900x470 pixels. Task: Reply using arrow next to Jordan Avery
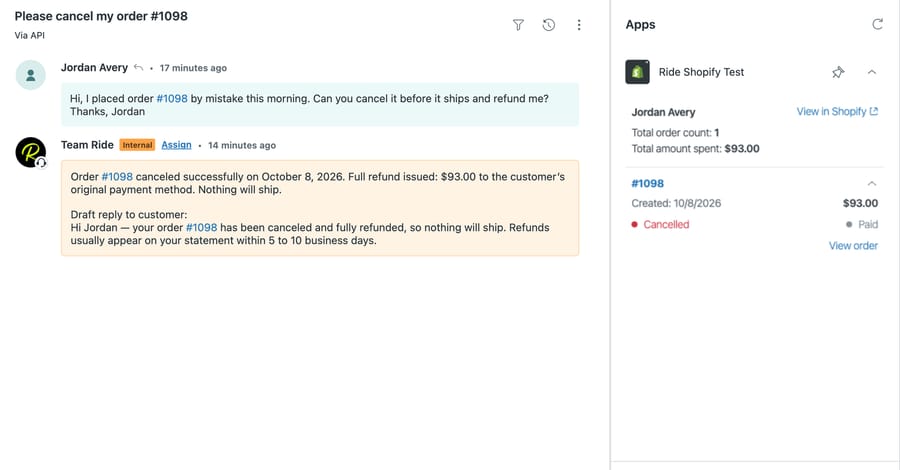pyautogui.click(x=138, y=68)
